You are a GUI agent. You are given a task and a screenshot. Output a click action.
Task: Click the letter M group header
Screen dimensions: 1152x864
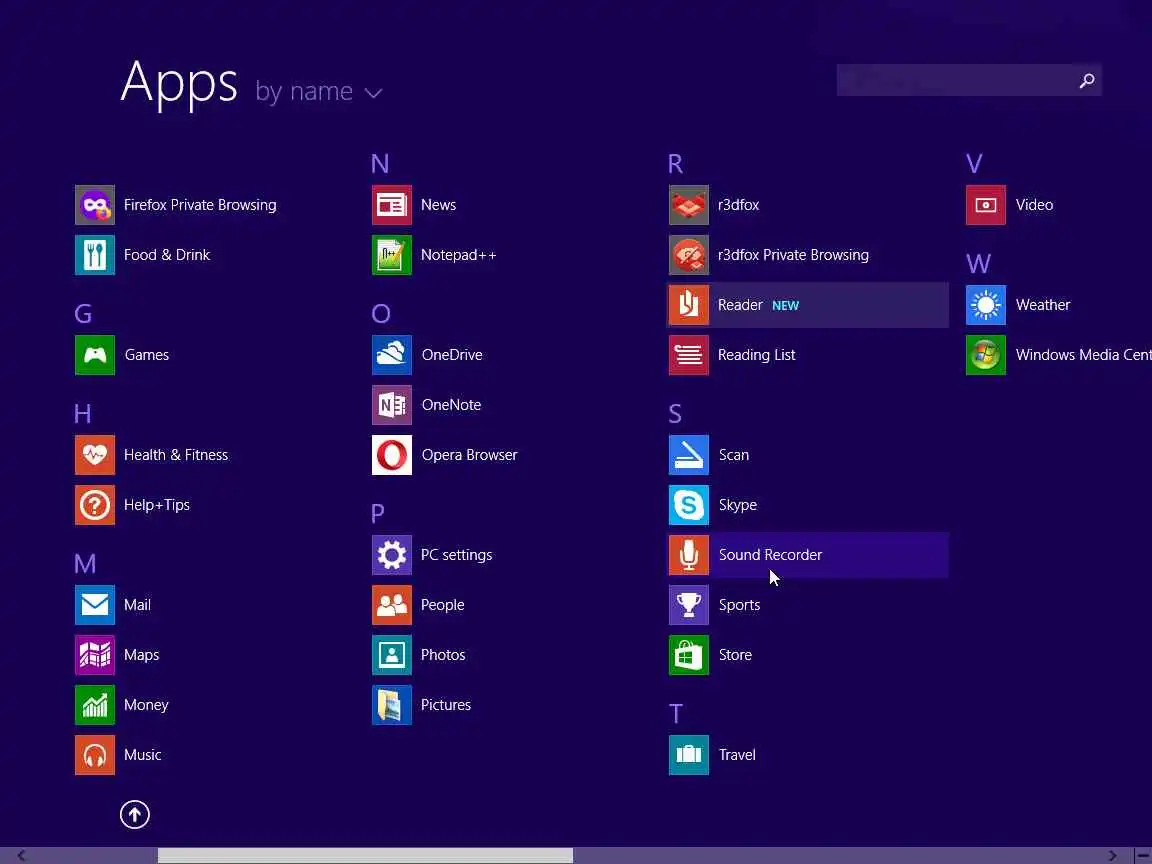(x=85, y=564)
